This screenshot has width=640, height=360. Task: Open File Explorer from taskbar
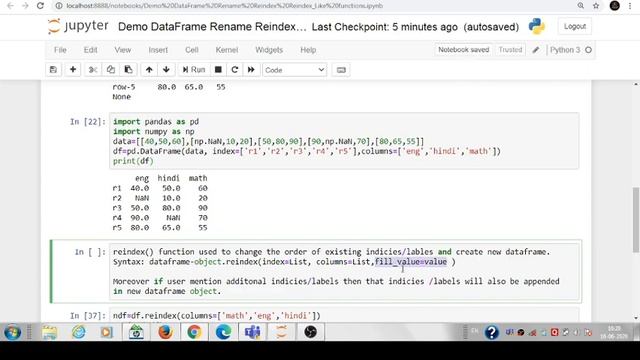[50, 332]
